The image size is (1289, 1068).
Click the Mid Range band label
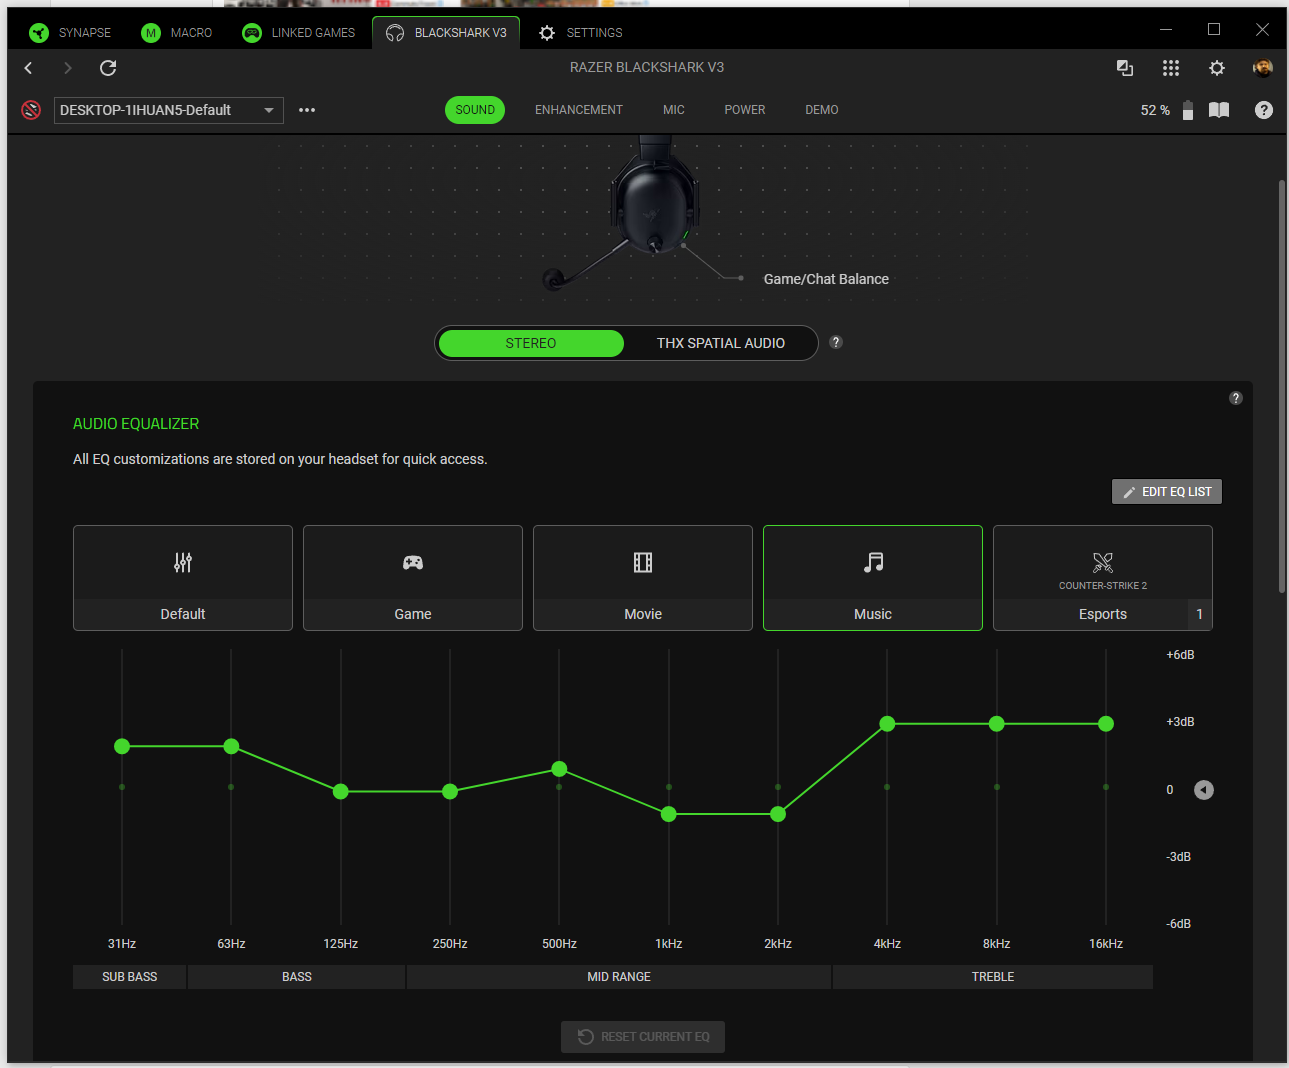click(619, 977)
